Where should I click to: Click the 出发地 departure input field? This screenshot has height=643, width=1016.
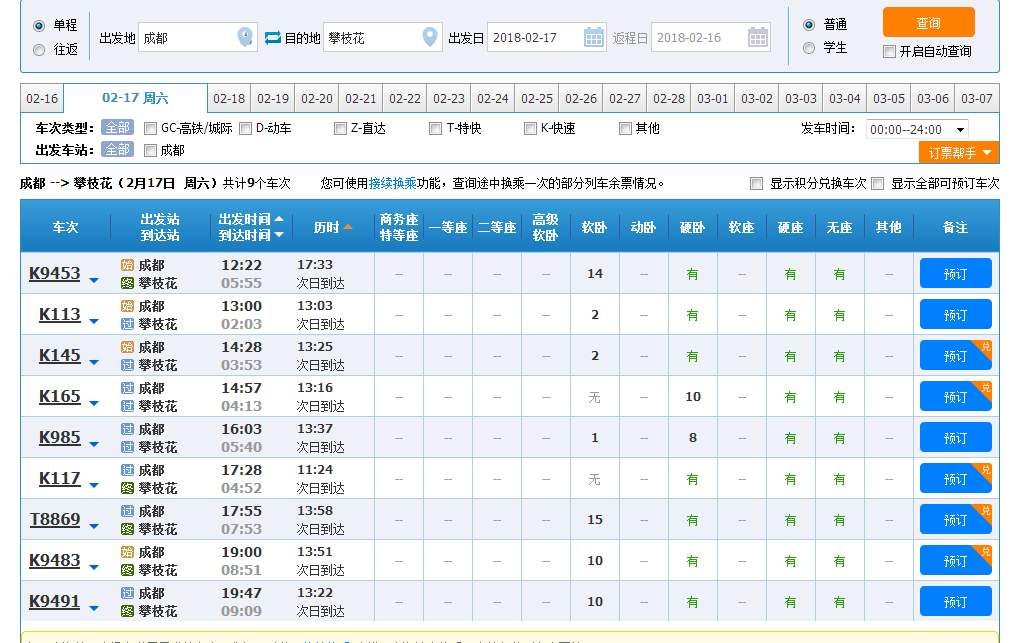pos(188,38)
